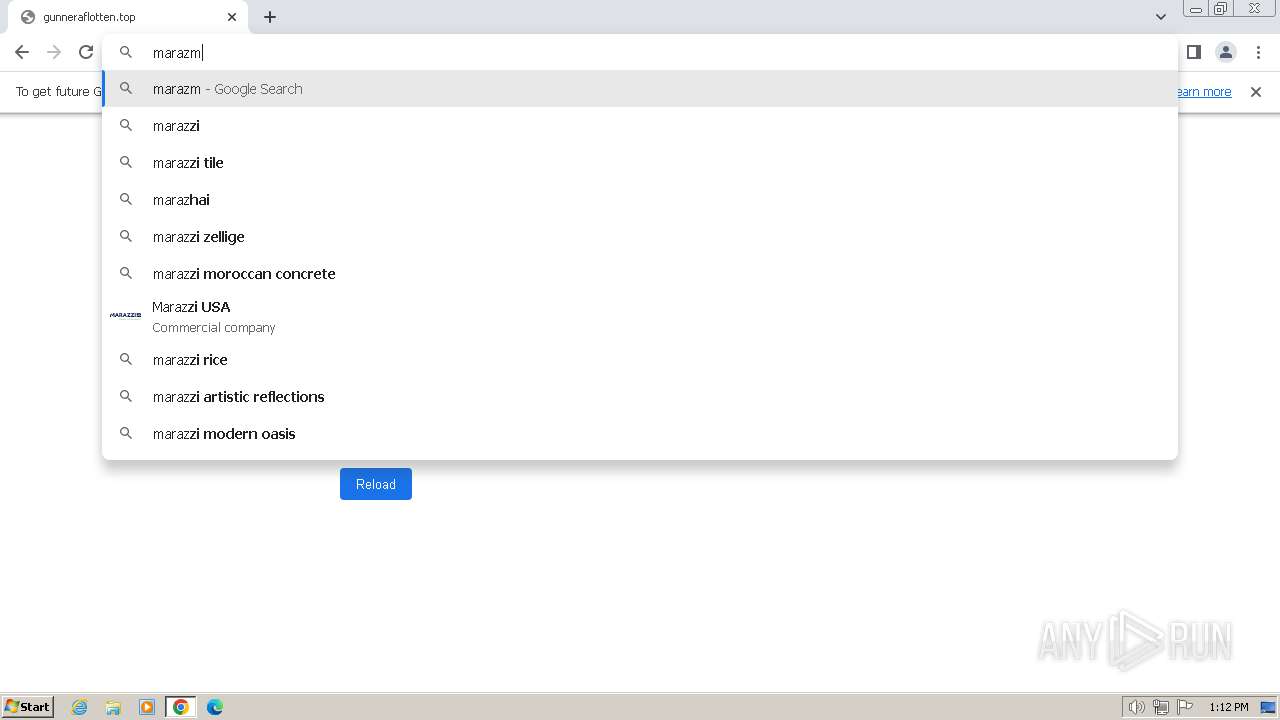Click the forward navigation arrow
Viewport: 1280px width, 720px height.
[x=54, y=52]
